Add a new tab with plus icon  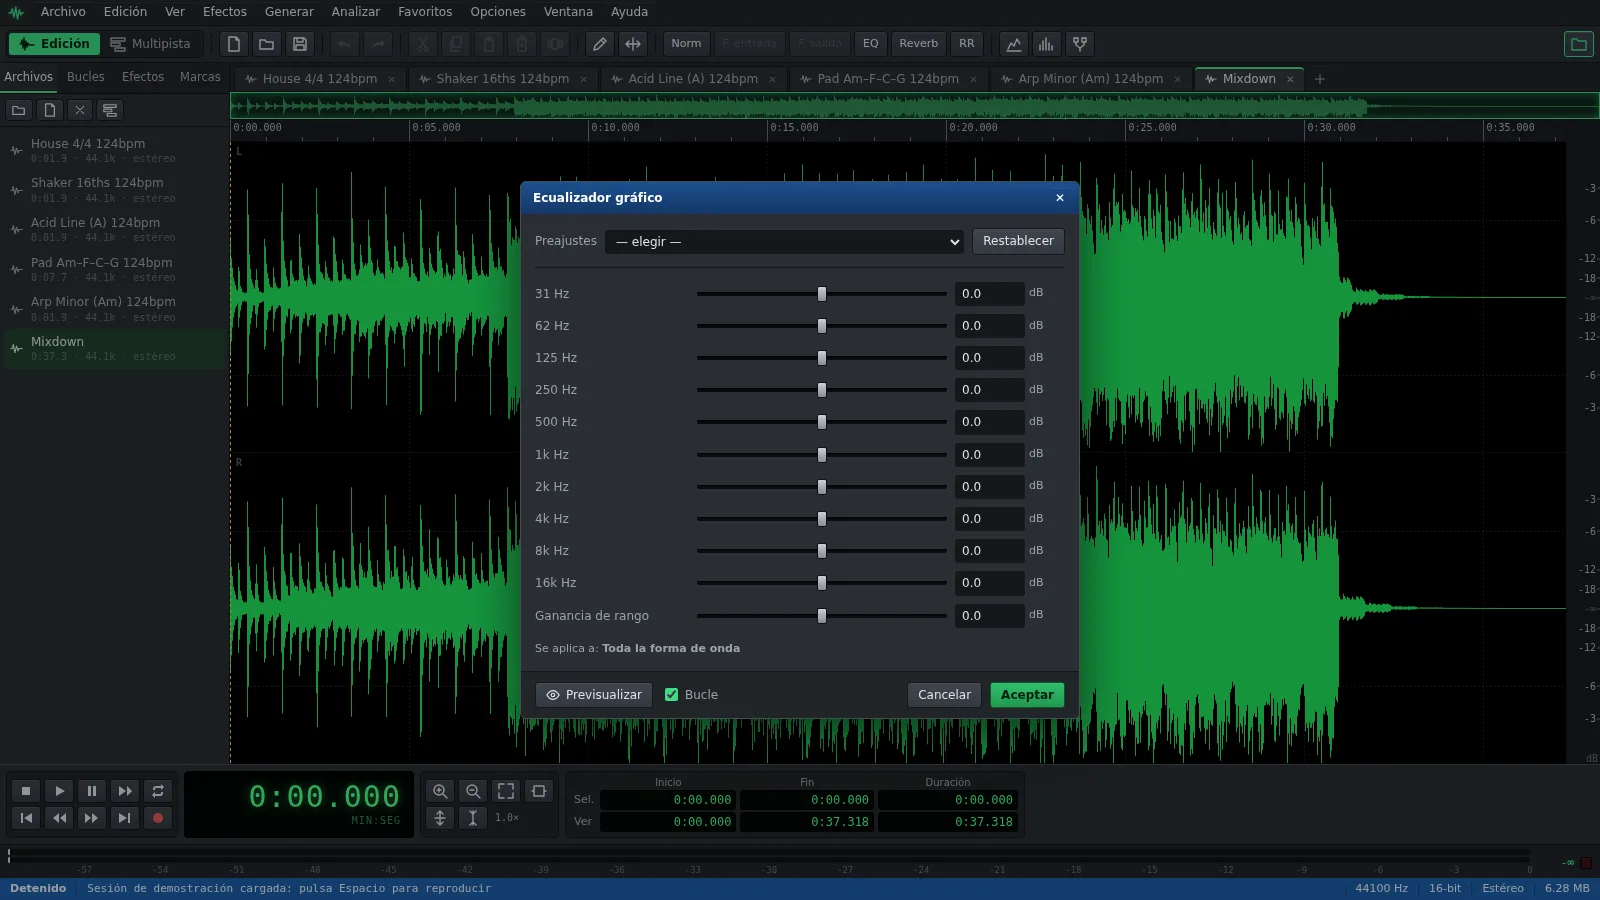tap(1320, 79)
